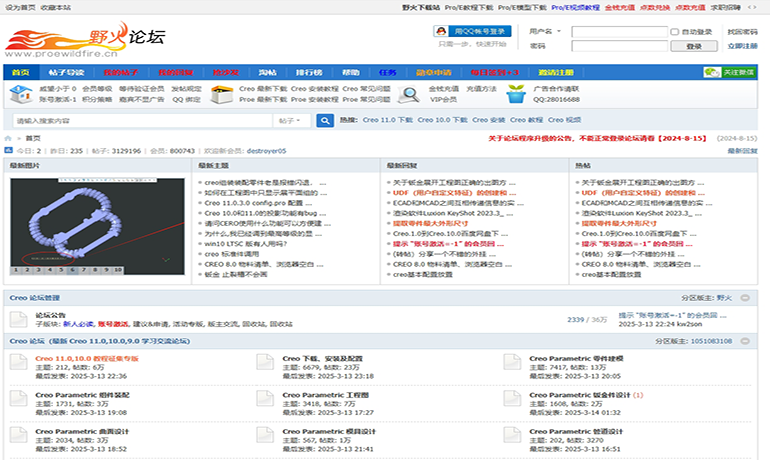
Task: Click the blue magnifier search icon
Action: (x=324, y=120)
